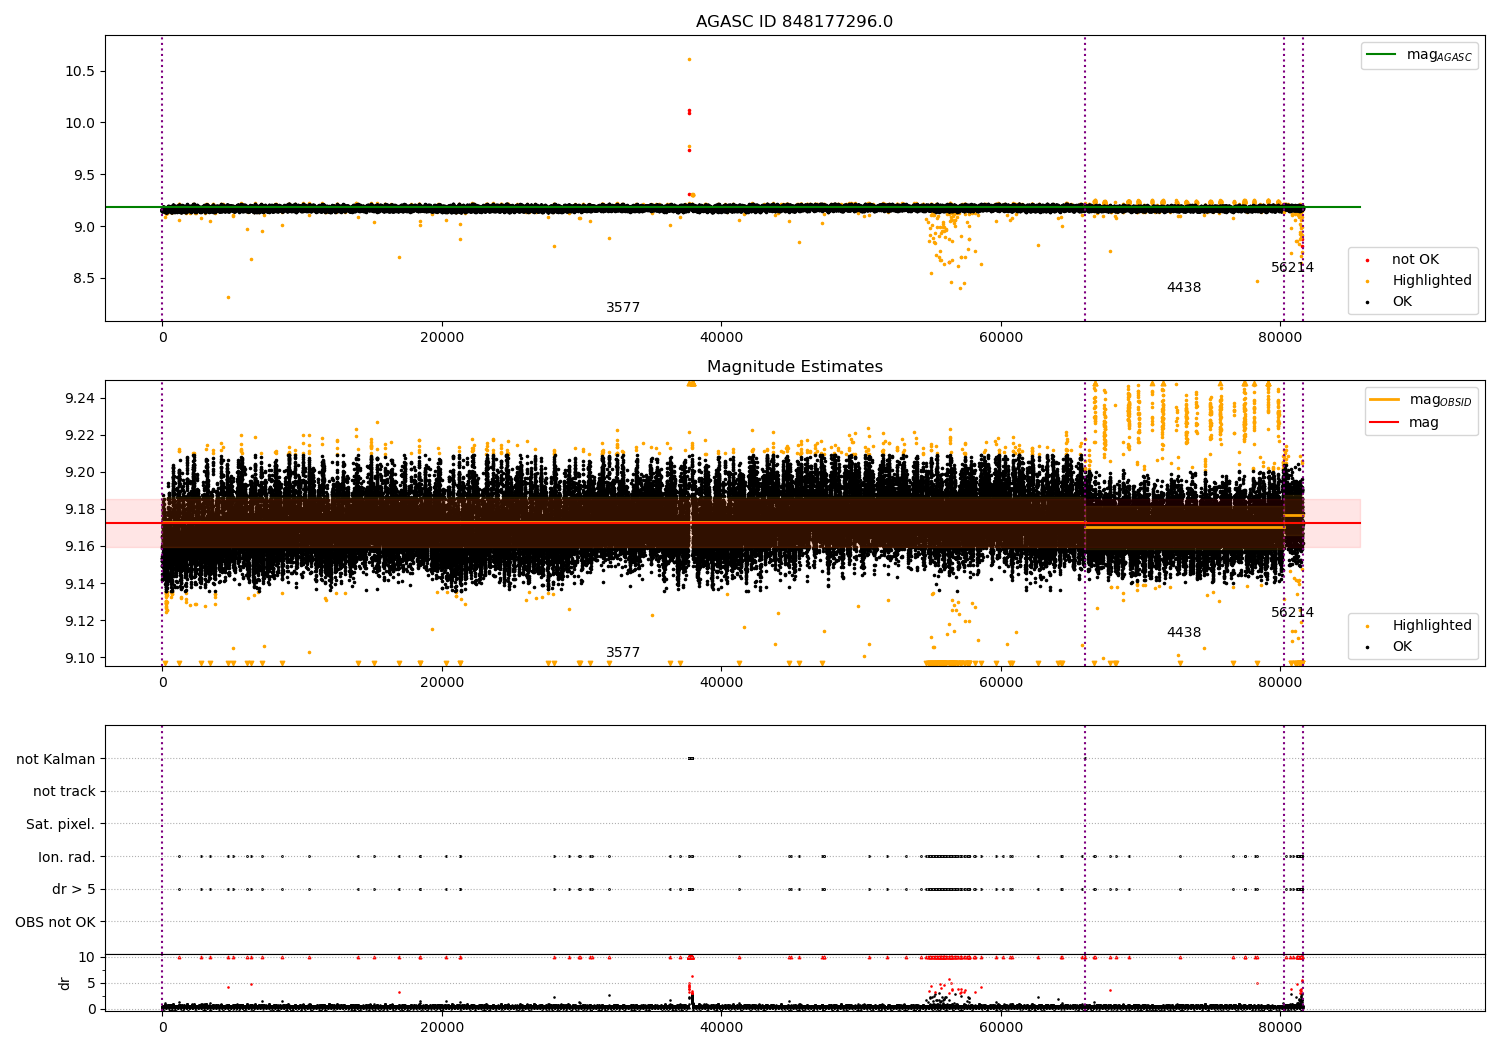The image size is (1500, 1050).
Task: Click the 'Sat. pixel.' row label
Action: pos(61,825)
